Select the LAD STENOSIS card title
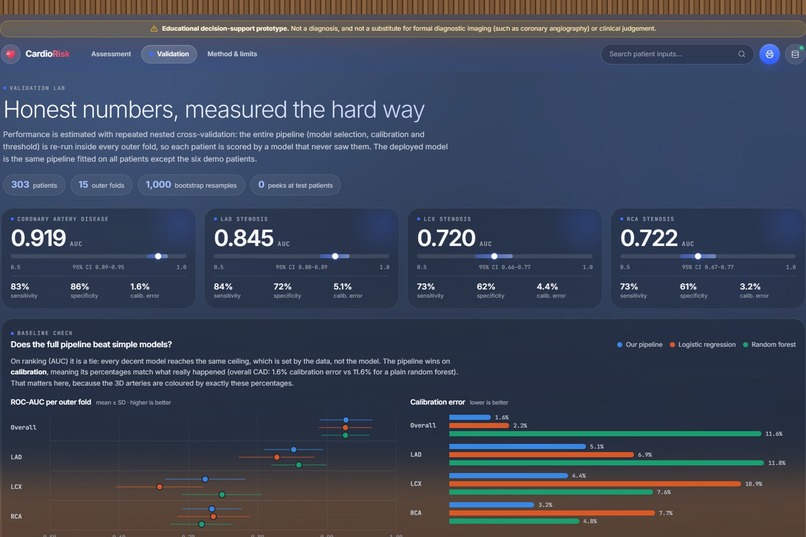The height and width of the screenshot is (537, 806). [x=244, y=219]
